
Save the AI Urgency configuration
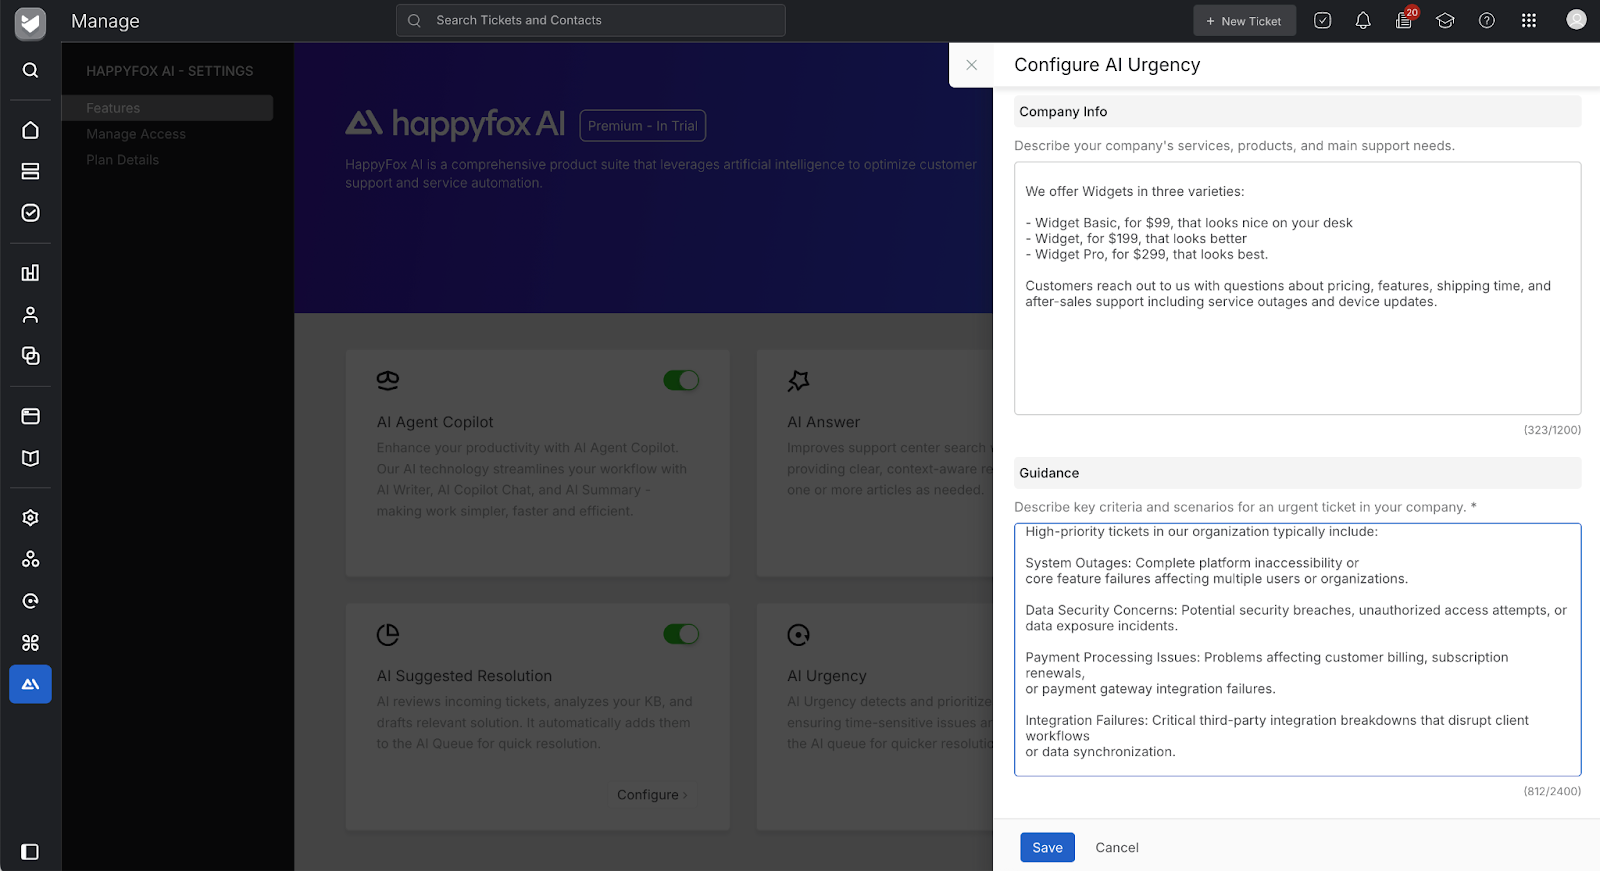[1047, 847]
